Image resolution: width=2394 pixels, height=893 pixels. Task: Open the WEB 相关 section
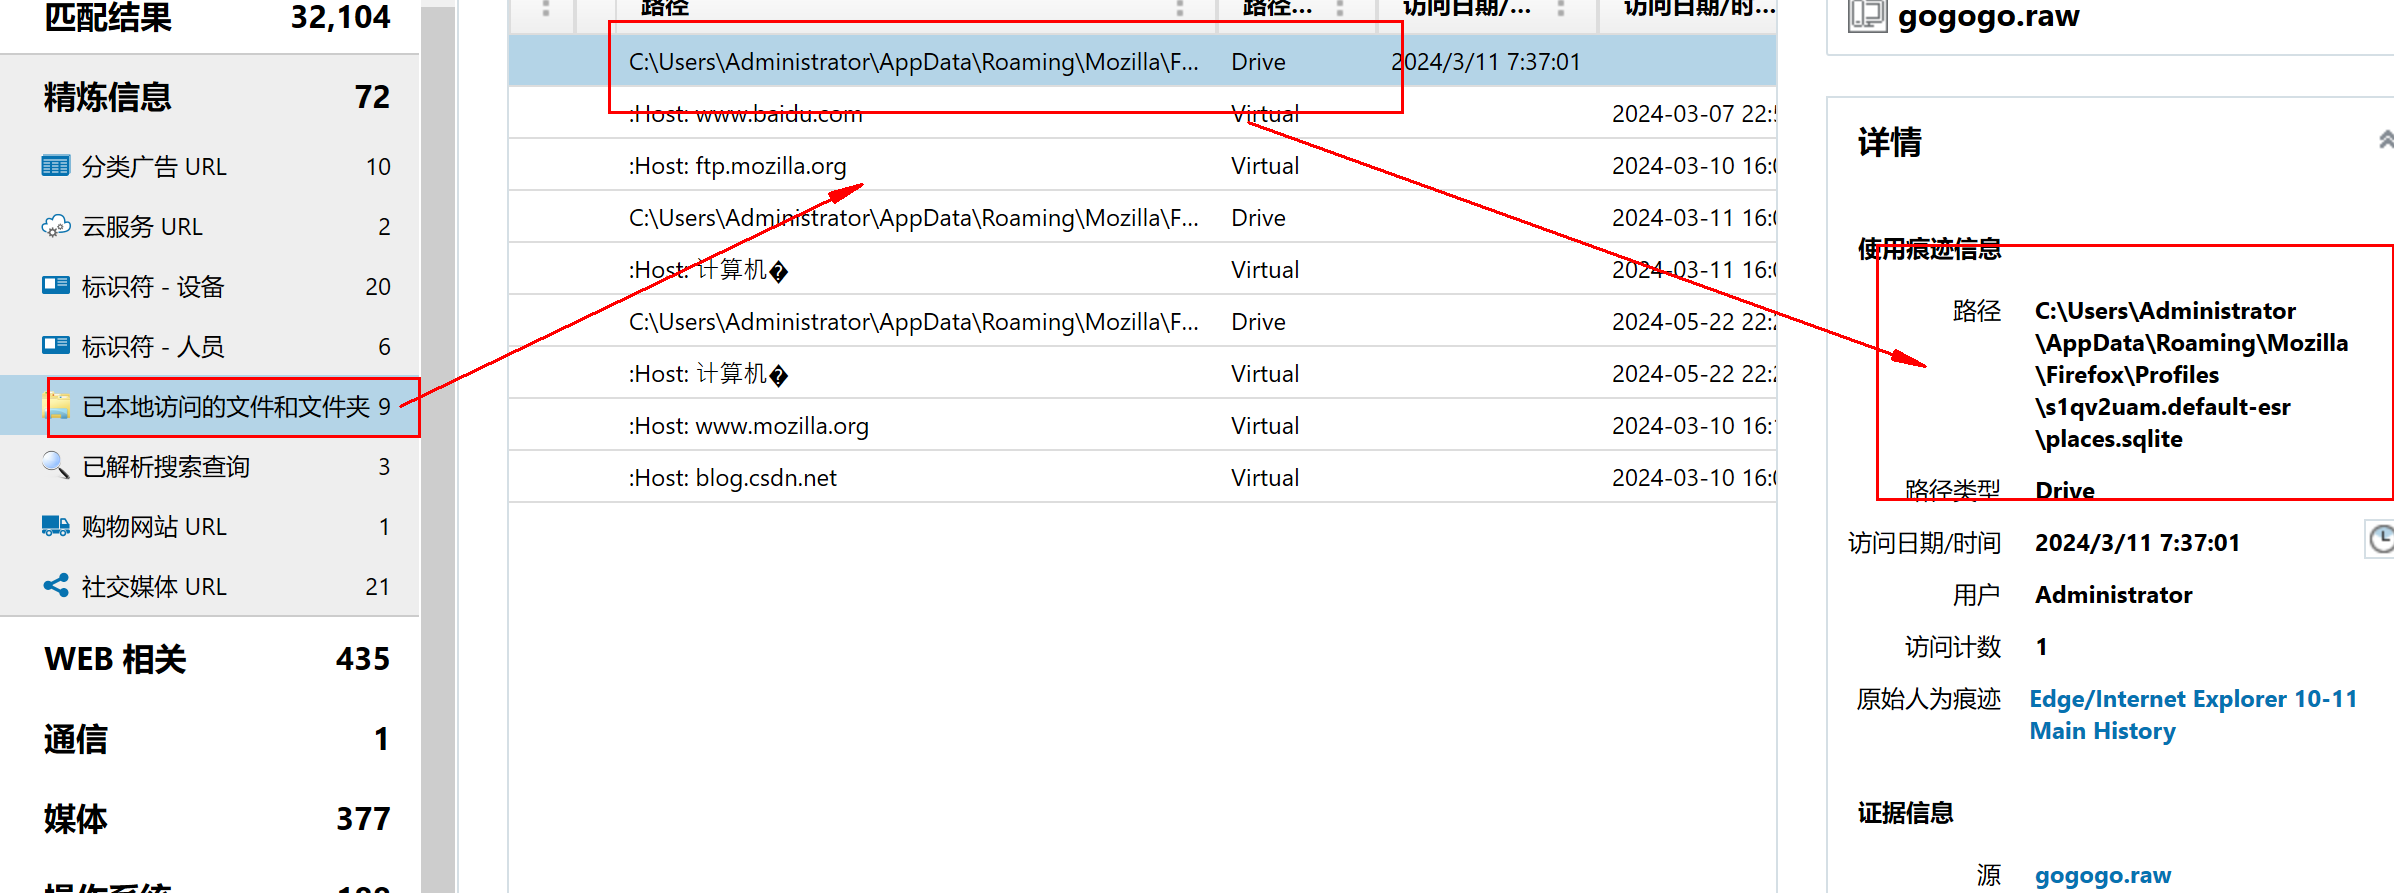coord(210,659)
